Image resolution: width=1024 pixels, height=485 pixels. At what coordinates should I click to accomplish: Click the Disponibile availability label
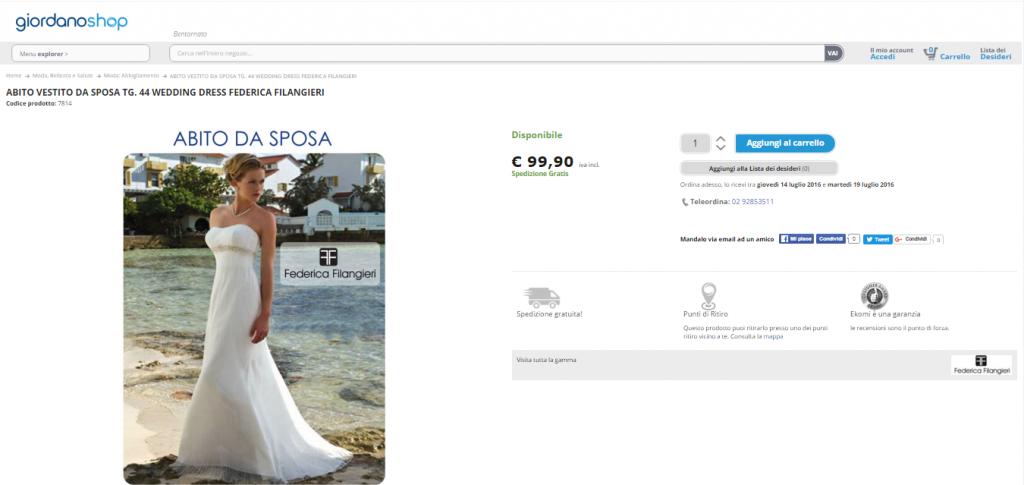tap(537, 135)
